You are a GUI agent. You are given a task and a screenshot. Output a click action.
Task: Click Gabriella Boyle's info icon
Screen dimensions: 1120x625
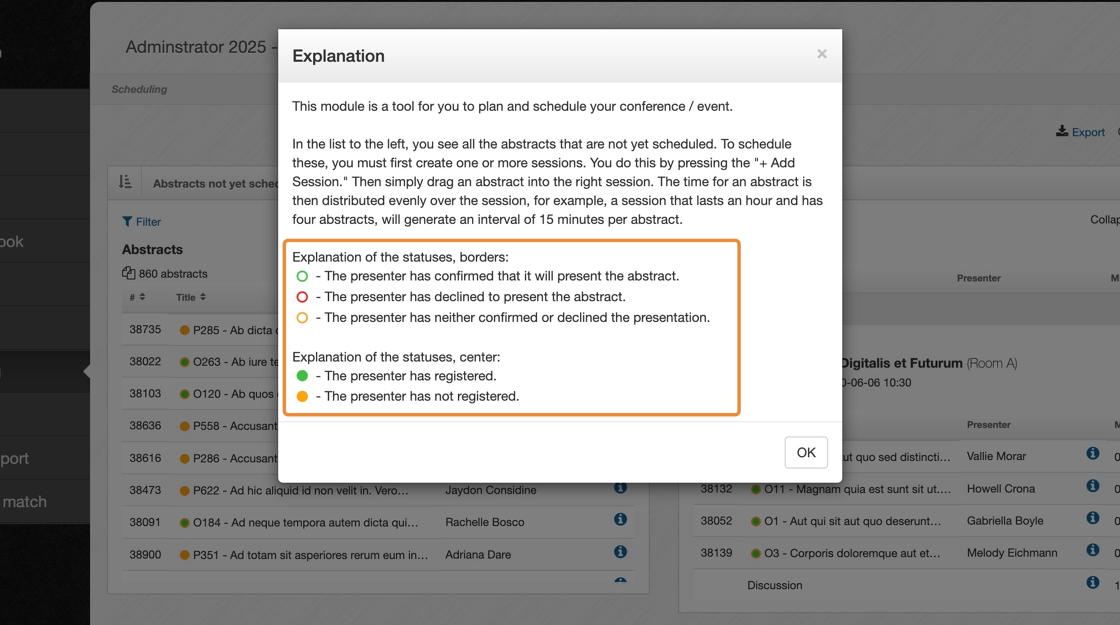pos(1093,519)
